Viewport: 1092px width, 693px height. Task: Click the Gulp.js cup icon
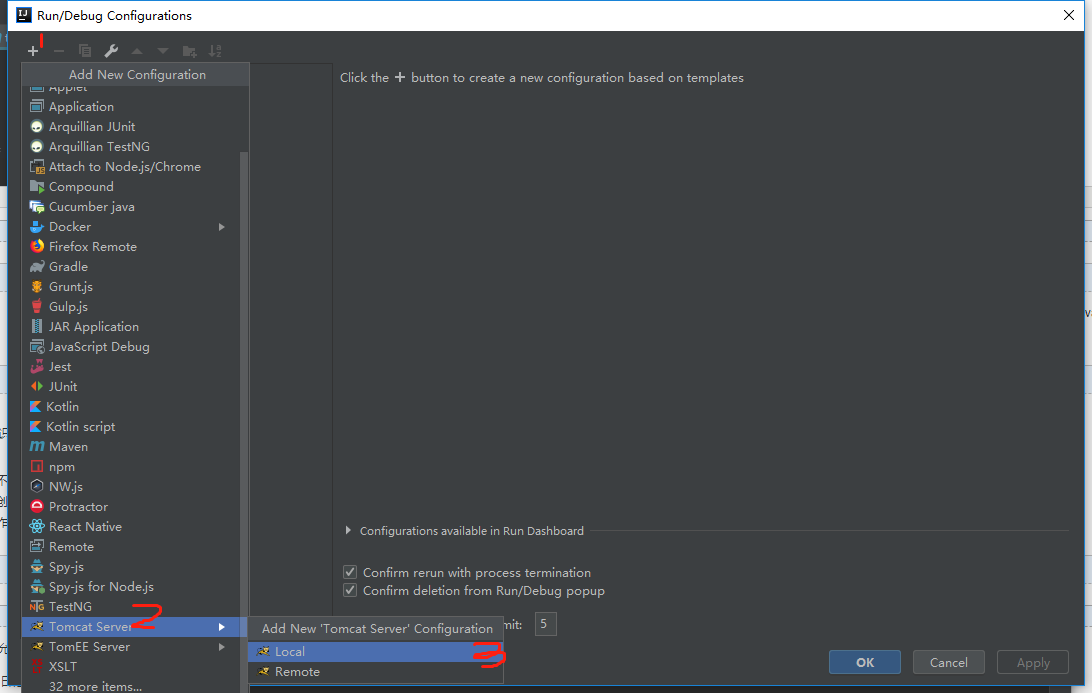(37, 306)
